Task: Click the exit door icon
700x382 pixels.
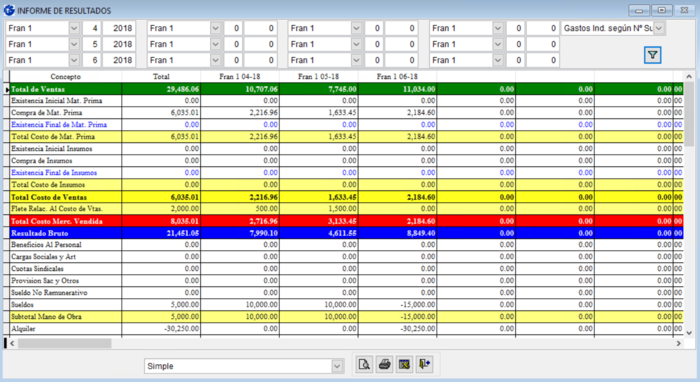Action: 425,365
